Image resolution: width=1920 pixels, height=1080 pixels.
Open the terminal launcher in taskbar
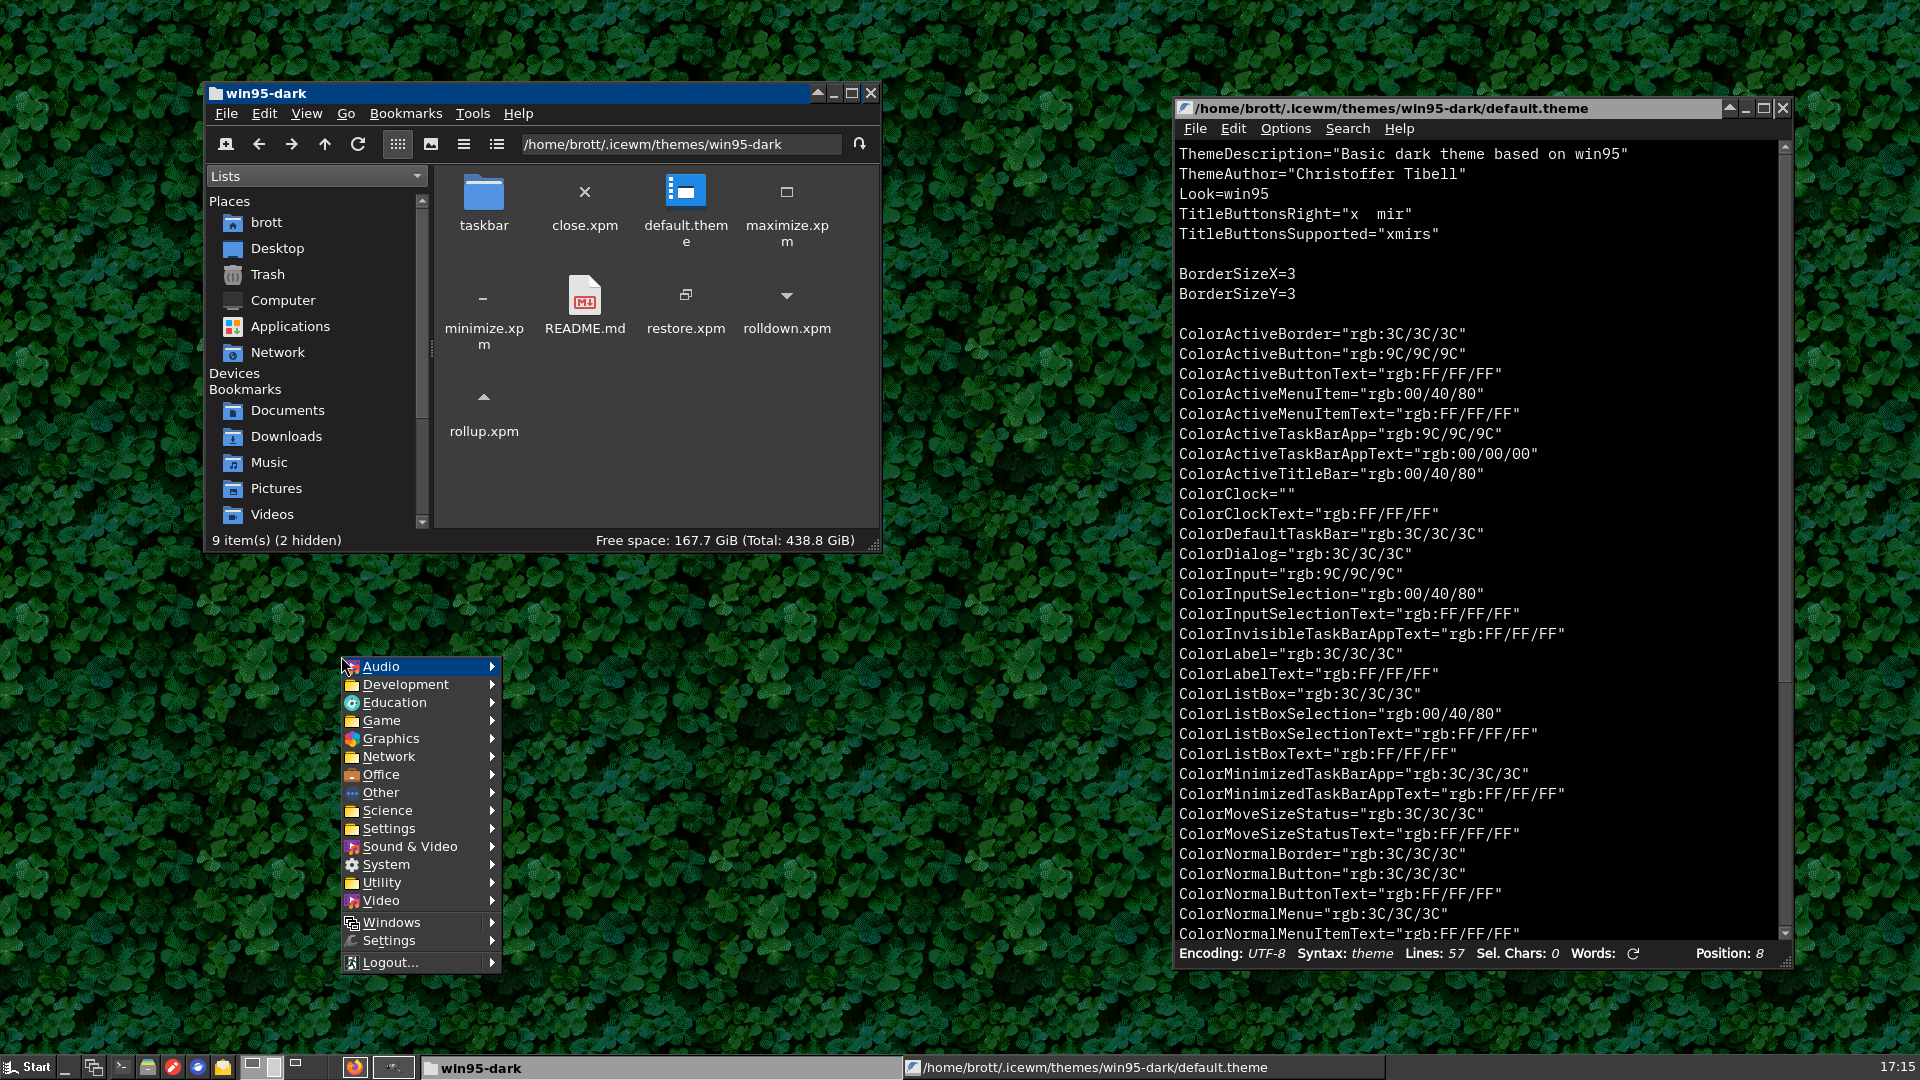point(122,1067)
